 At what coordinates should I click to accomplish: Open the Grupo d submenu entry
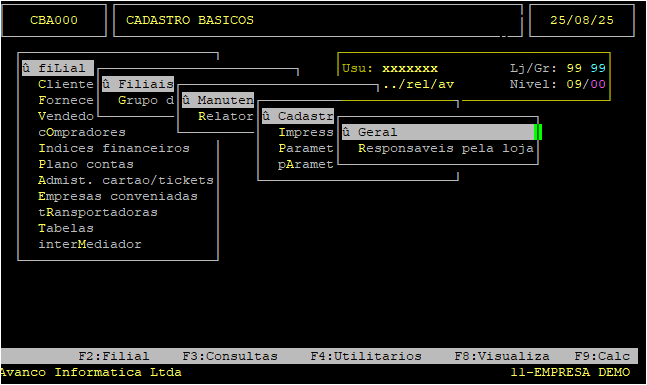tap(146, 100)
